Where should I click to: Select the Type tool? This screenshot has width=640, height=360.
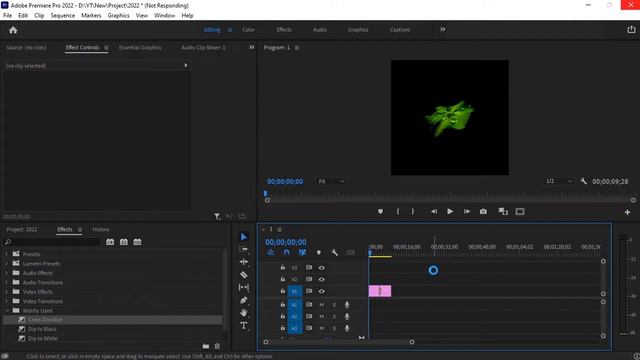coord(244,326)
